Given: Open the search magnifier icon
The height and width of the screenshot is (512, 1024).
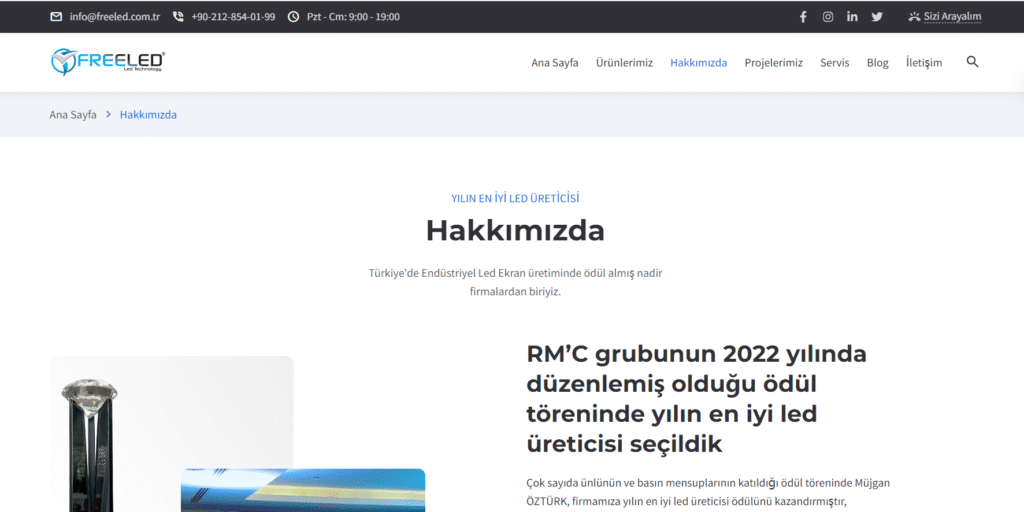Looking at the screenshot, I should (x=972, y=62).
